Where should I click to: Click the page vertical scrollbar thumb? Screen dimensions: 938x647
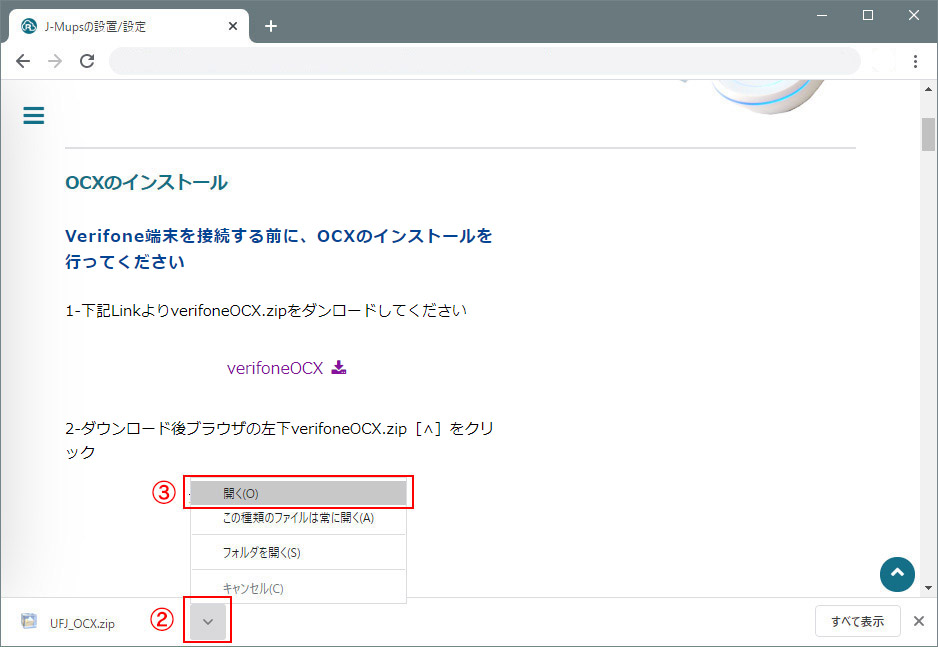pos(928,133)
